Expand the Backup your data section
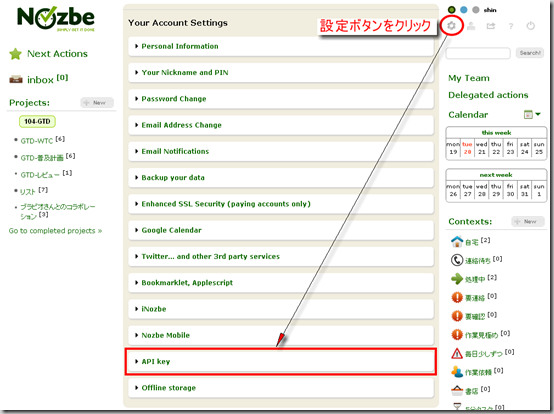554x414 pixels. [281, 178]
